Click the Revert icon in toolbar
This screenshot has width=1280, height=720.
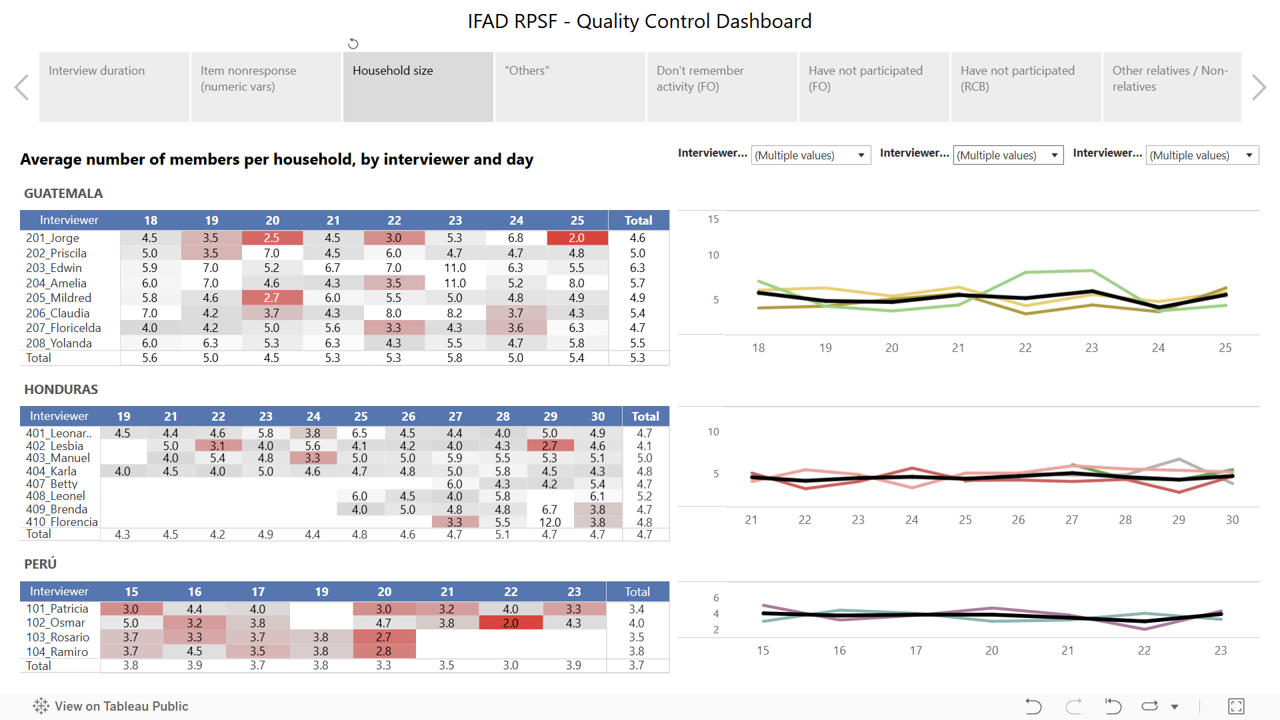(x=1112, y=706)
